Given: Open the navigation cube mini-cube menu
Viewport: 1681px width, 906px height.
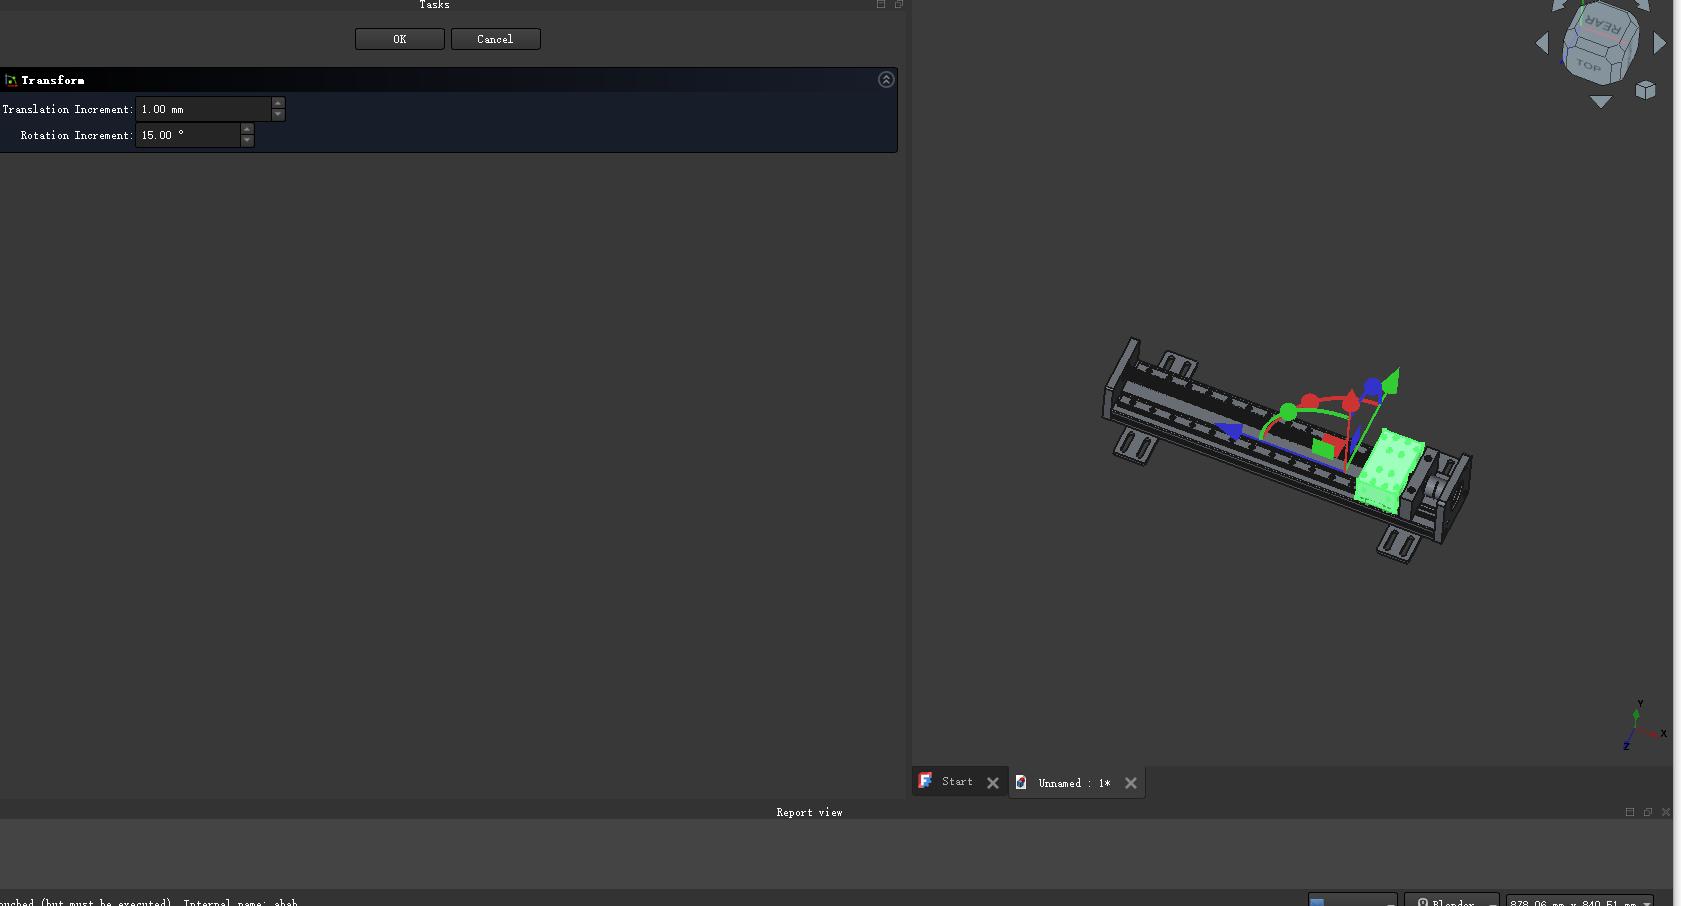Looking at the screenshot, I should coord(1645,90).
